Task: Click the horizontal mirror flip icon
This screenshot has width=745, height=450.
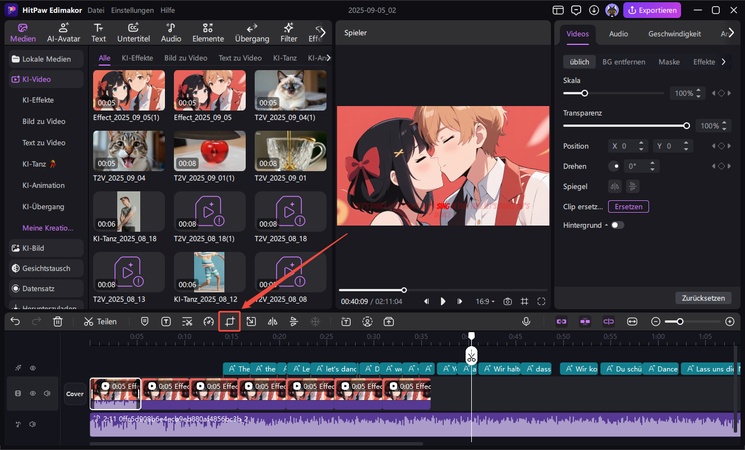Action: [x=272, y=322]
